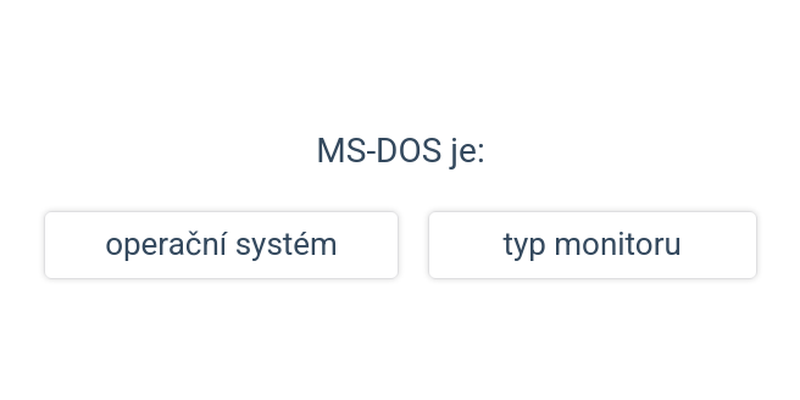Choose the left answer option "operační systém"
The height and width of the screenshot is (400, 800).
pos(221,245)
